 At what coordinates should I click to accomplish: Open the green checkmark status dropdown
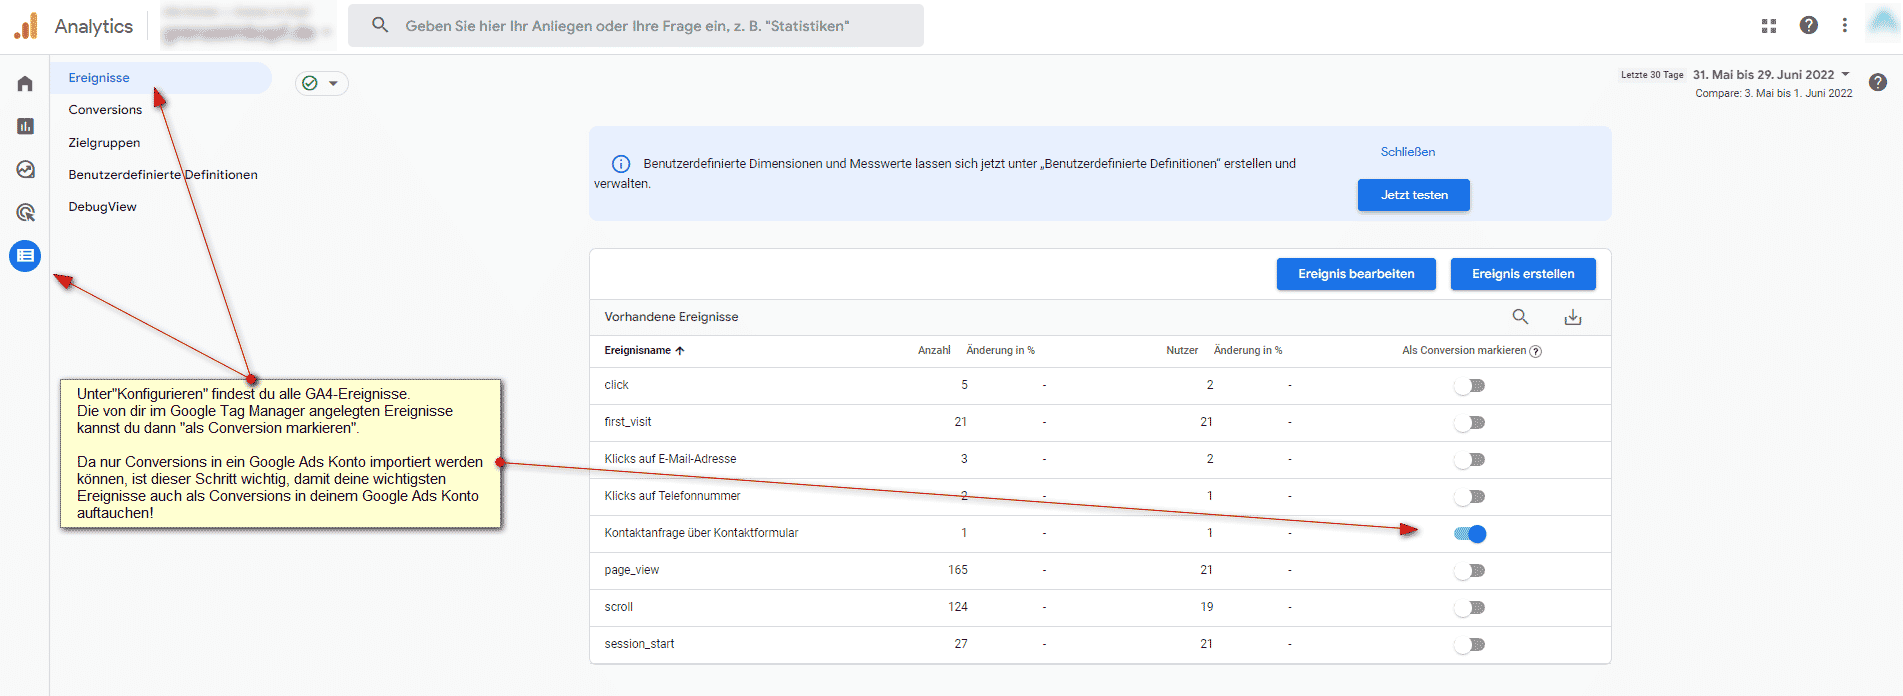tap(321, 83)
